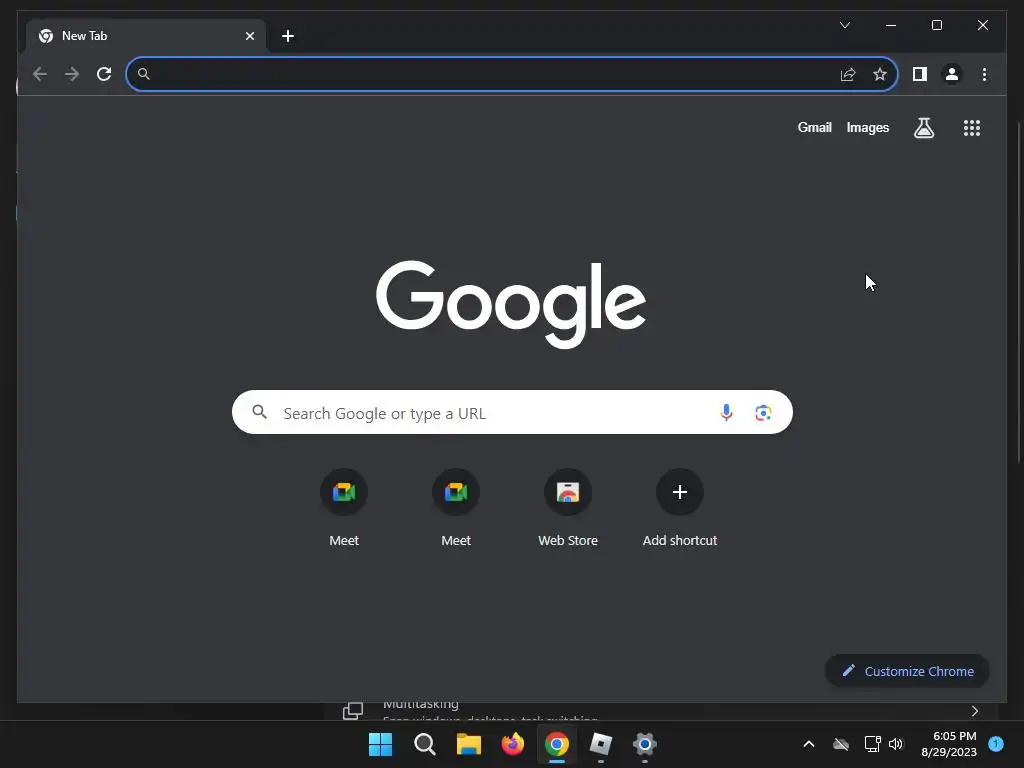1024x768 pixels.
Task: Search by image with Google Lens icon
Action: click(763, 413)
